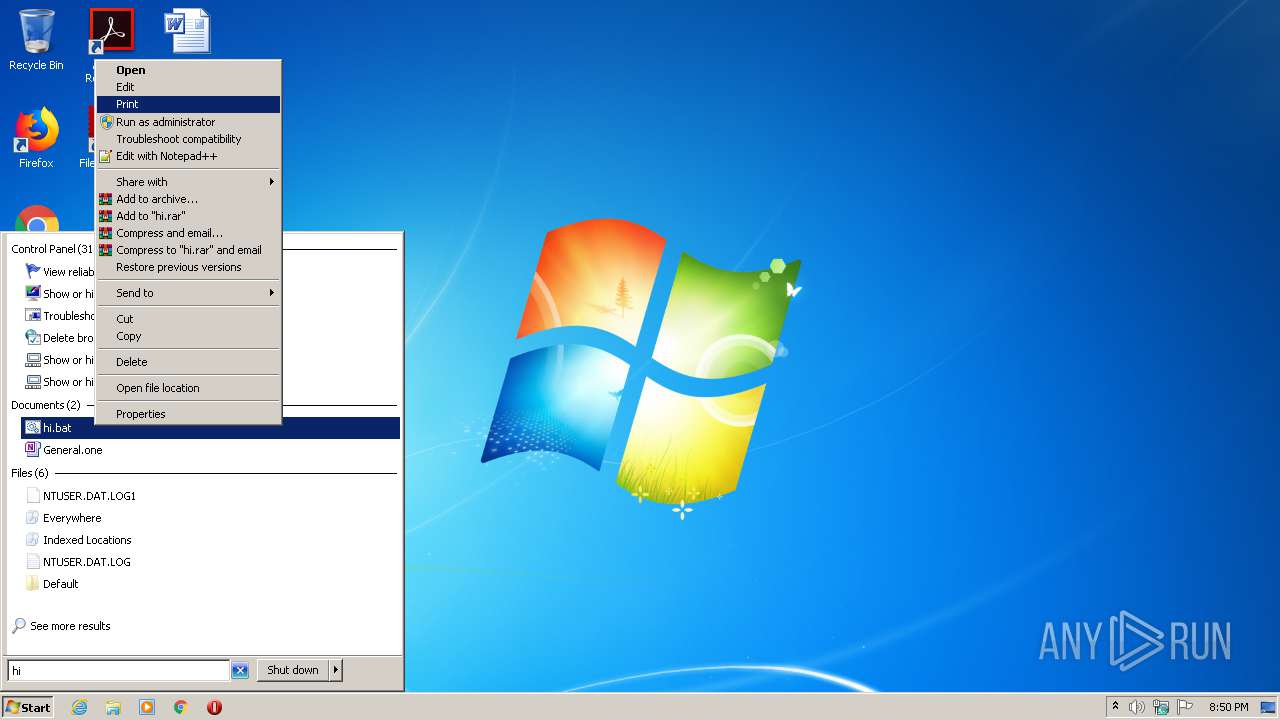Open the General.one search result
The image size is (1280, 720).
[x=210, y=450]
